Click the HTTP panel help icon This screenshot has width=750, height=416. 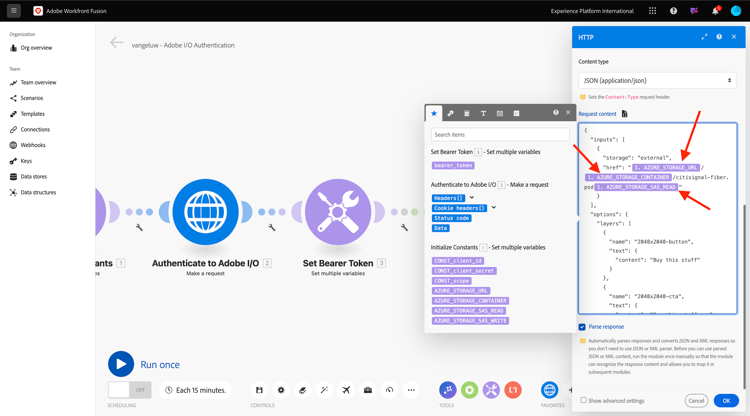coord(719,37)
